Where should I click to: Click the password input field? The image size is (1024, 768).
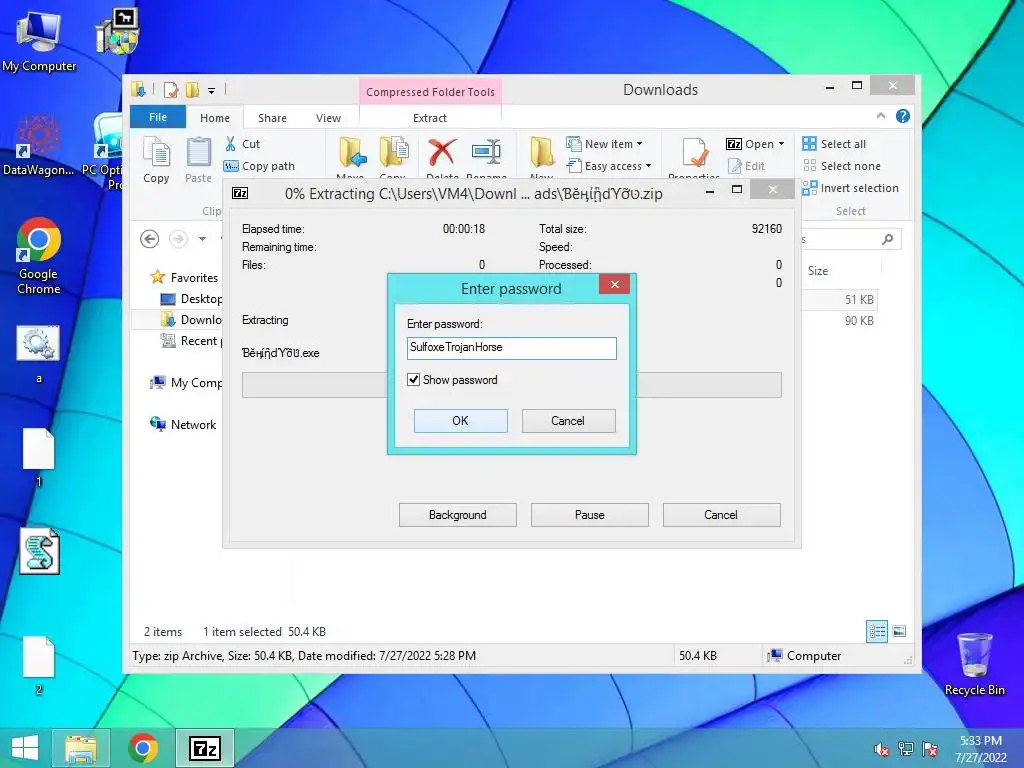coord(511,347)
